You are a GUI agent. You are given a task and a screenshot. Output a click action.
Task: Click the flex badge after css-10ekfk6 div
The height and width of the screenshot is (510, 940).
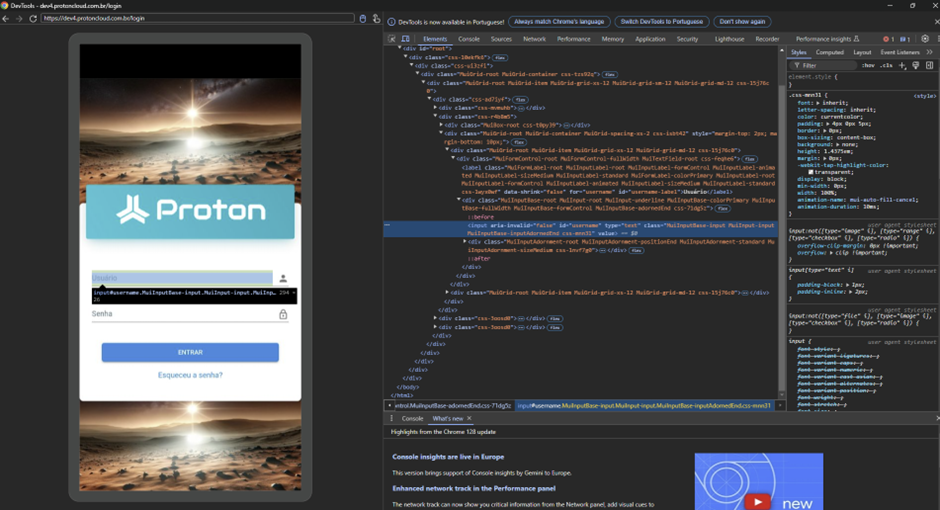pyautogui.click(x=500, y=58)
